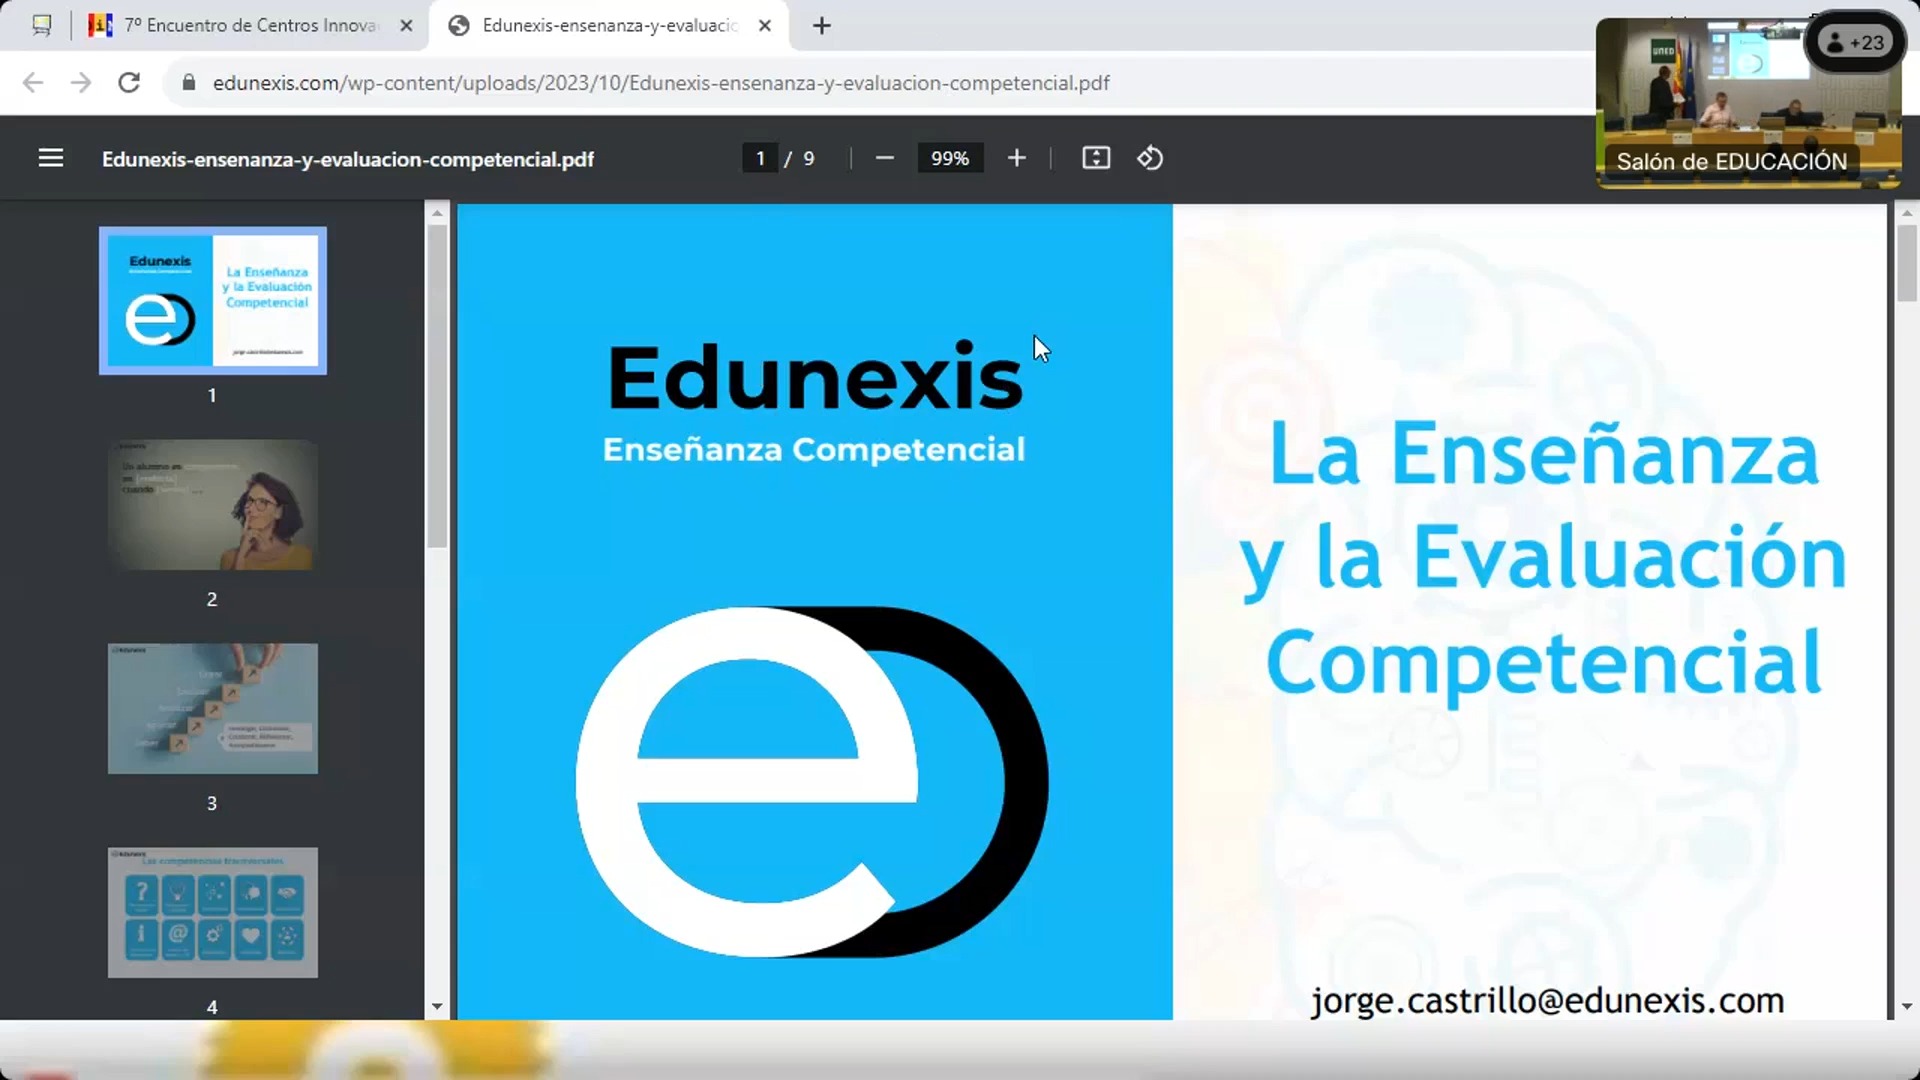Click the jorge.castrillo@edunexis.com email text
The height and width of the screenshot is (1080, 1920).
[1547, 1000]
